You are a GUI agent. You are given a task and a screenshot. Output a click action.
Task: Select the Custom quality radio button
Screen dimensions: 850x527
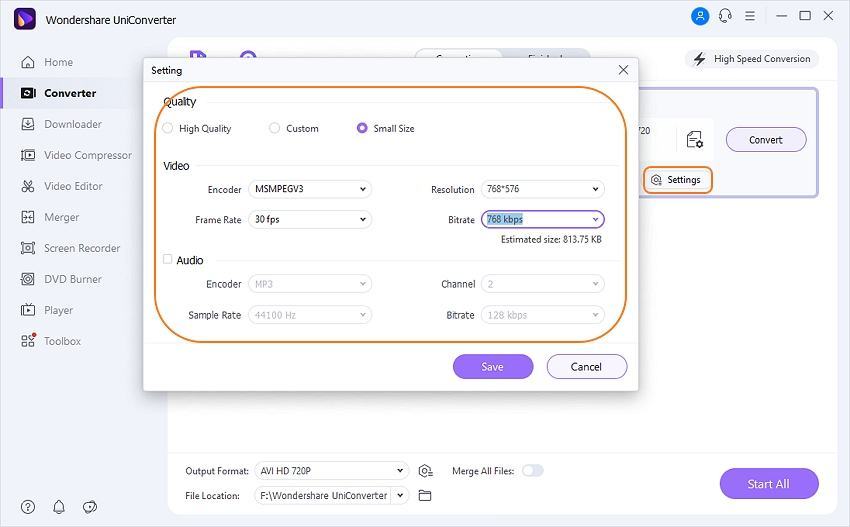[x=274, y=128]
